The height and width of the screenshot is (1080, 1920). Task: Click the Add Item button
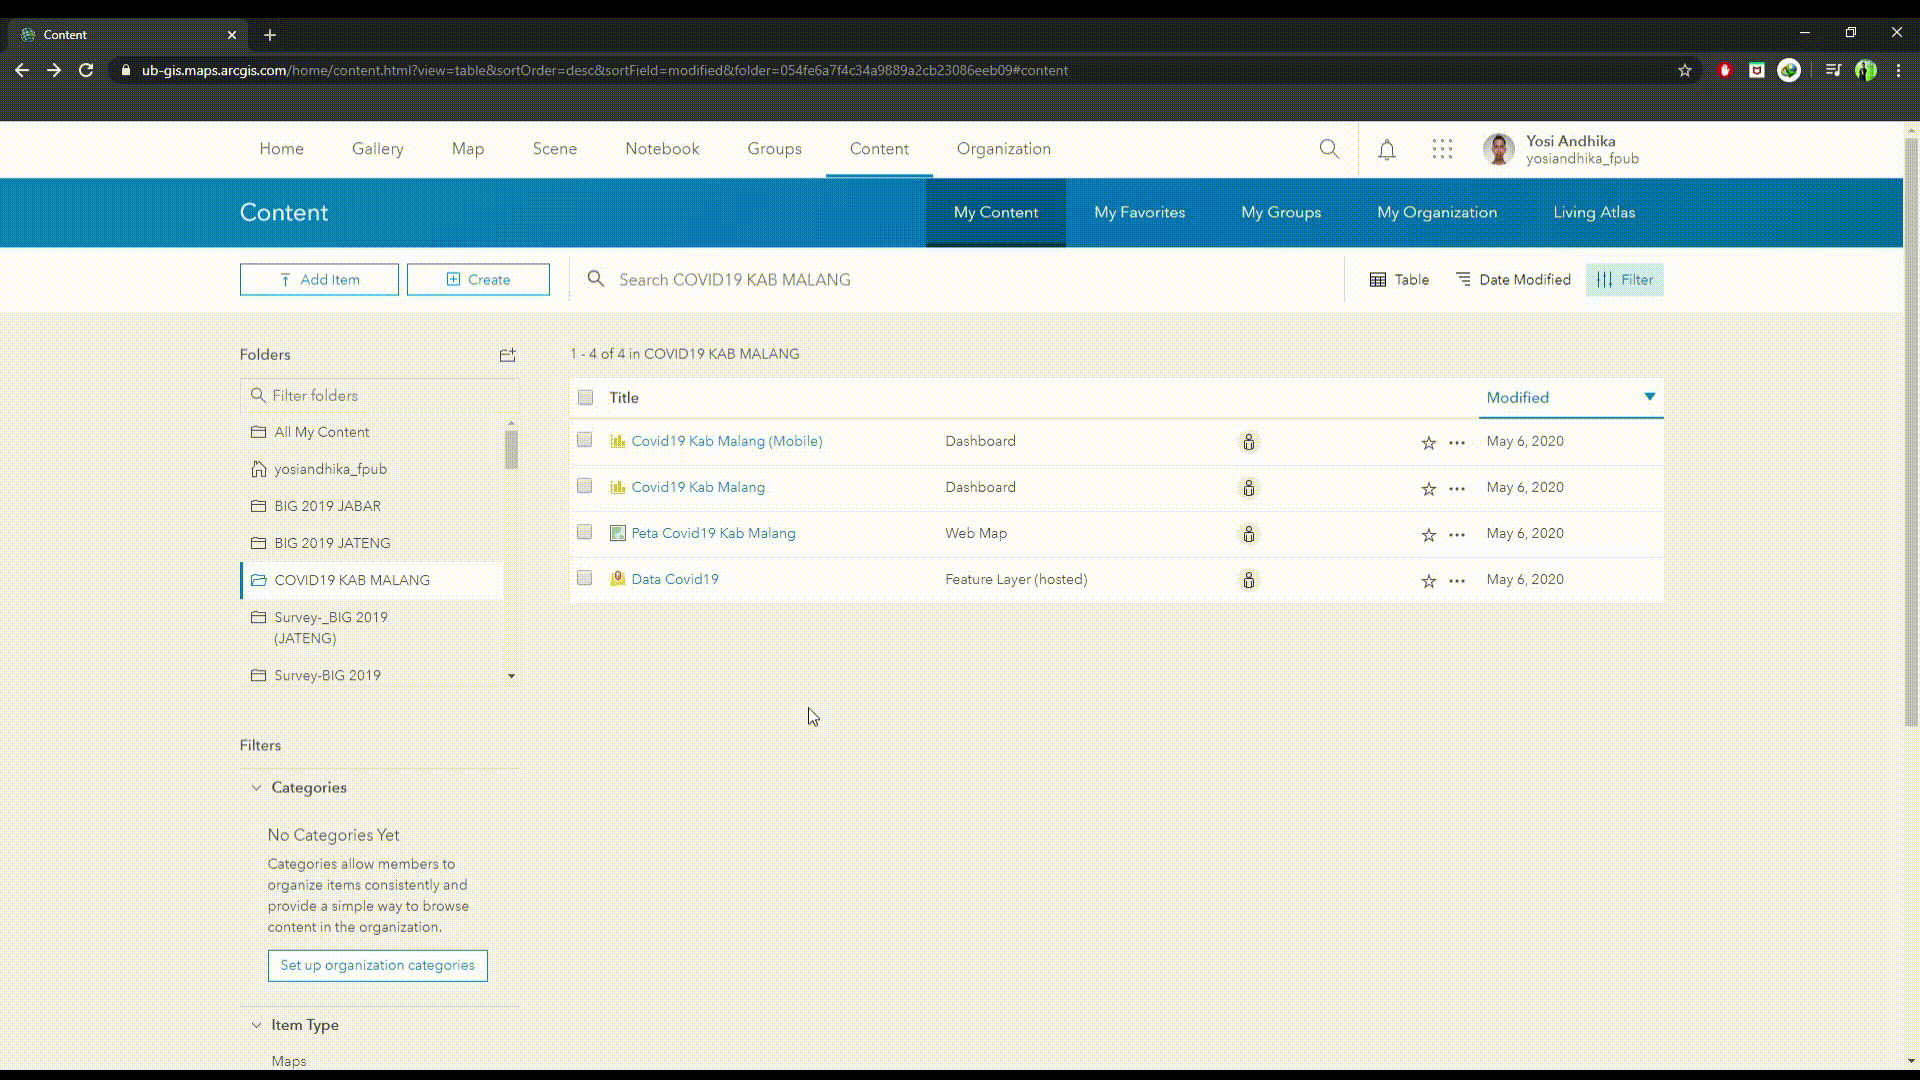319,280
